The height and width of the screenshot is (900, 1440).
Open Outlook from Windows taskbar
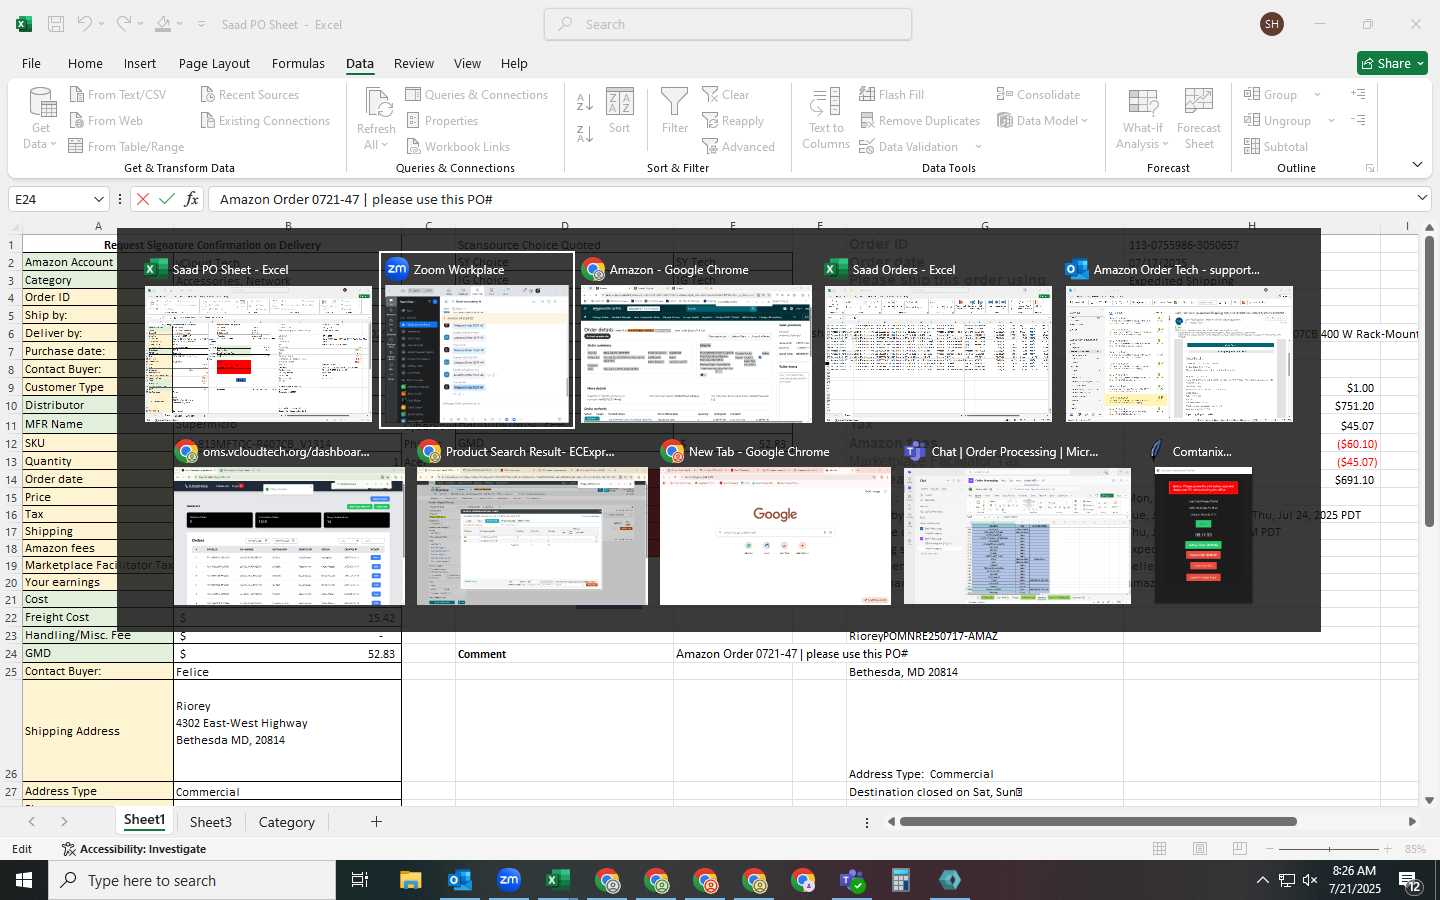(460, 880)
